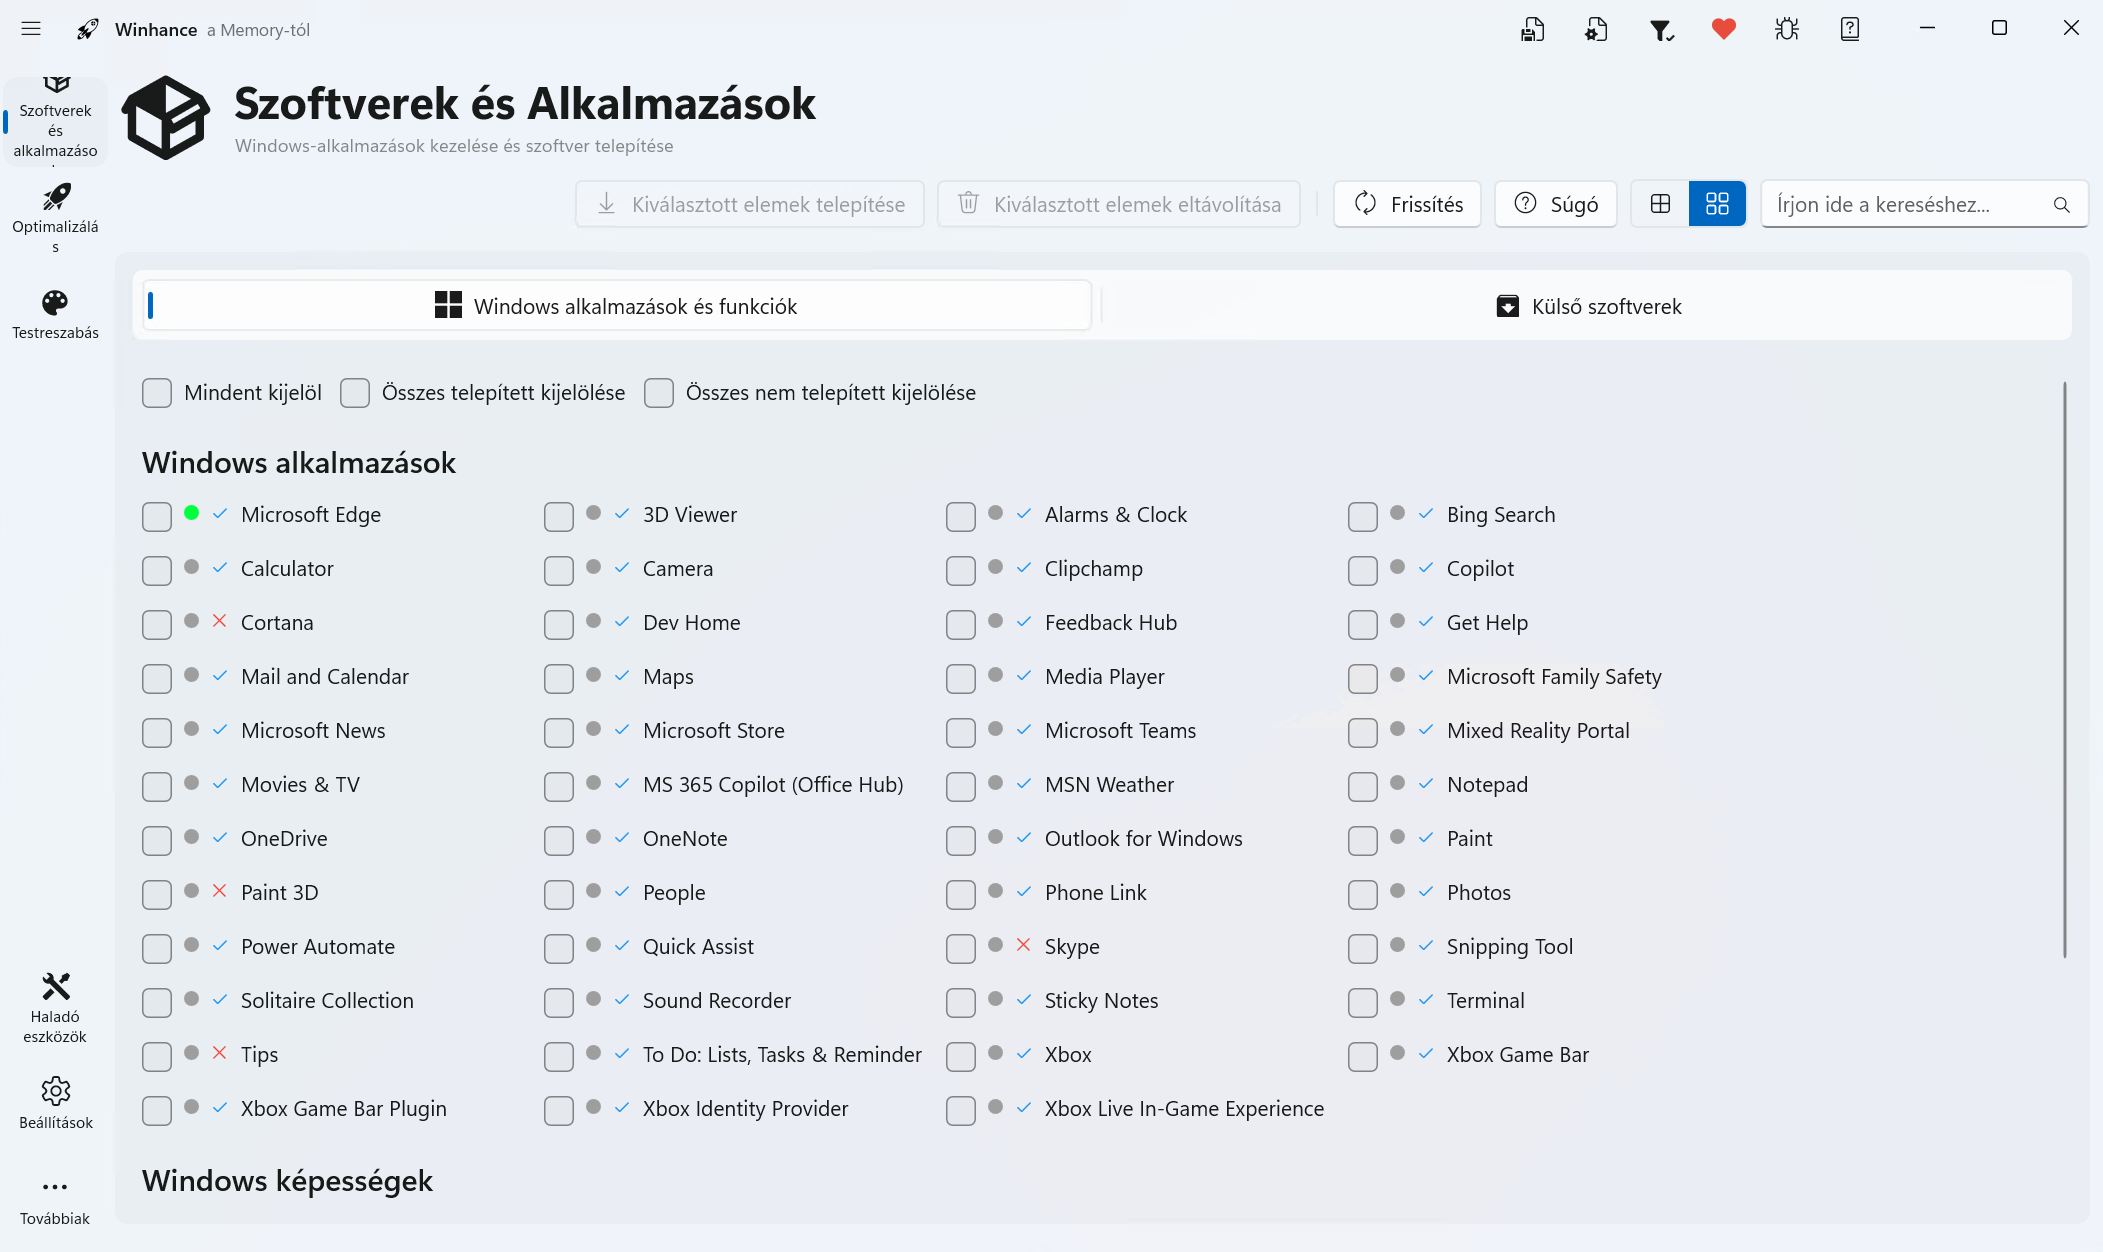Enable Összes telepített kijelölése checkbox
The image size is (2103, 1252).
point(355,393)
